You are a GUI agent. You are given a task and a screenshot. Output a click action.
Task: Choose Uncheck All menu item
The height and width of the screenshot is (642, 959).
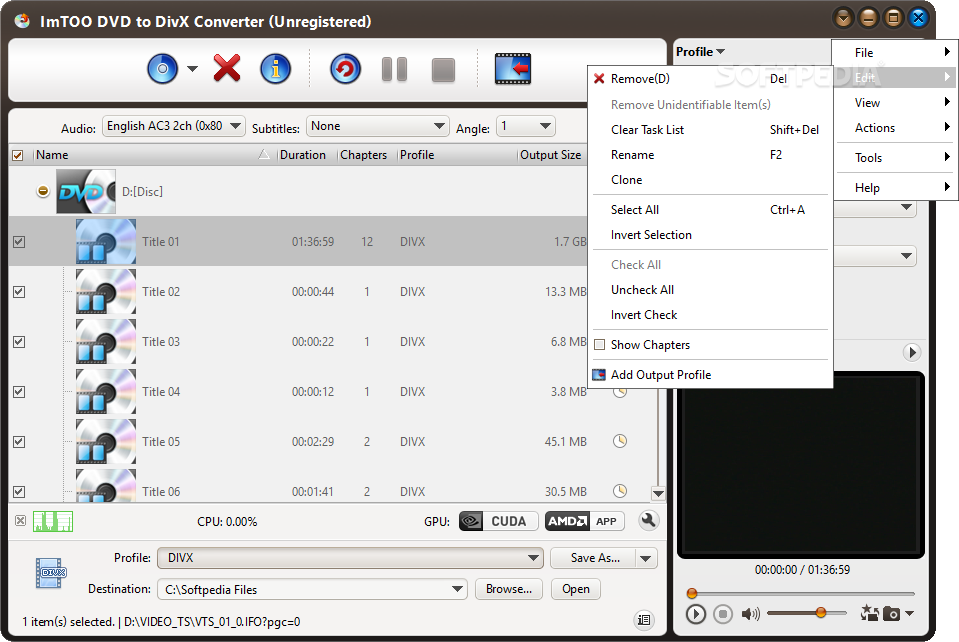(x=710, y=290)
